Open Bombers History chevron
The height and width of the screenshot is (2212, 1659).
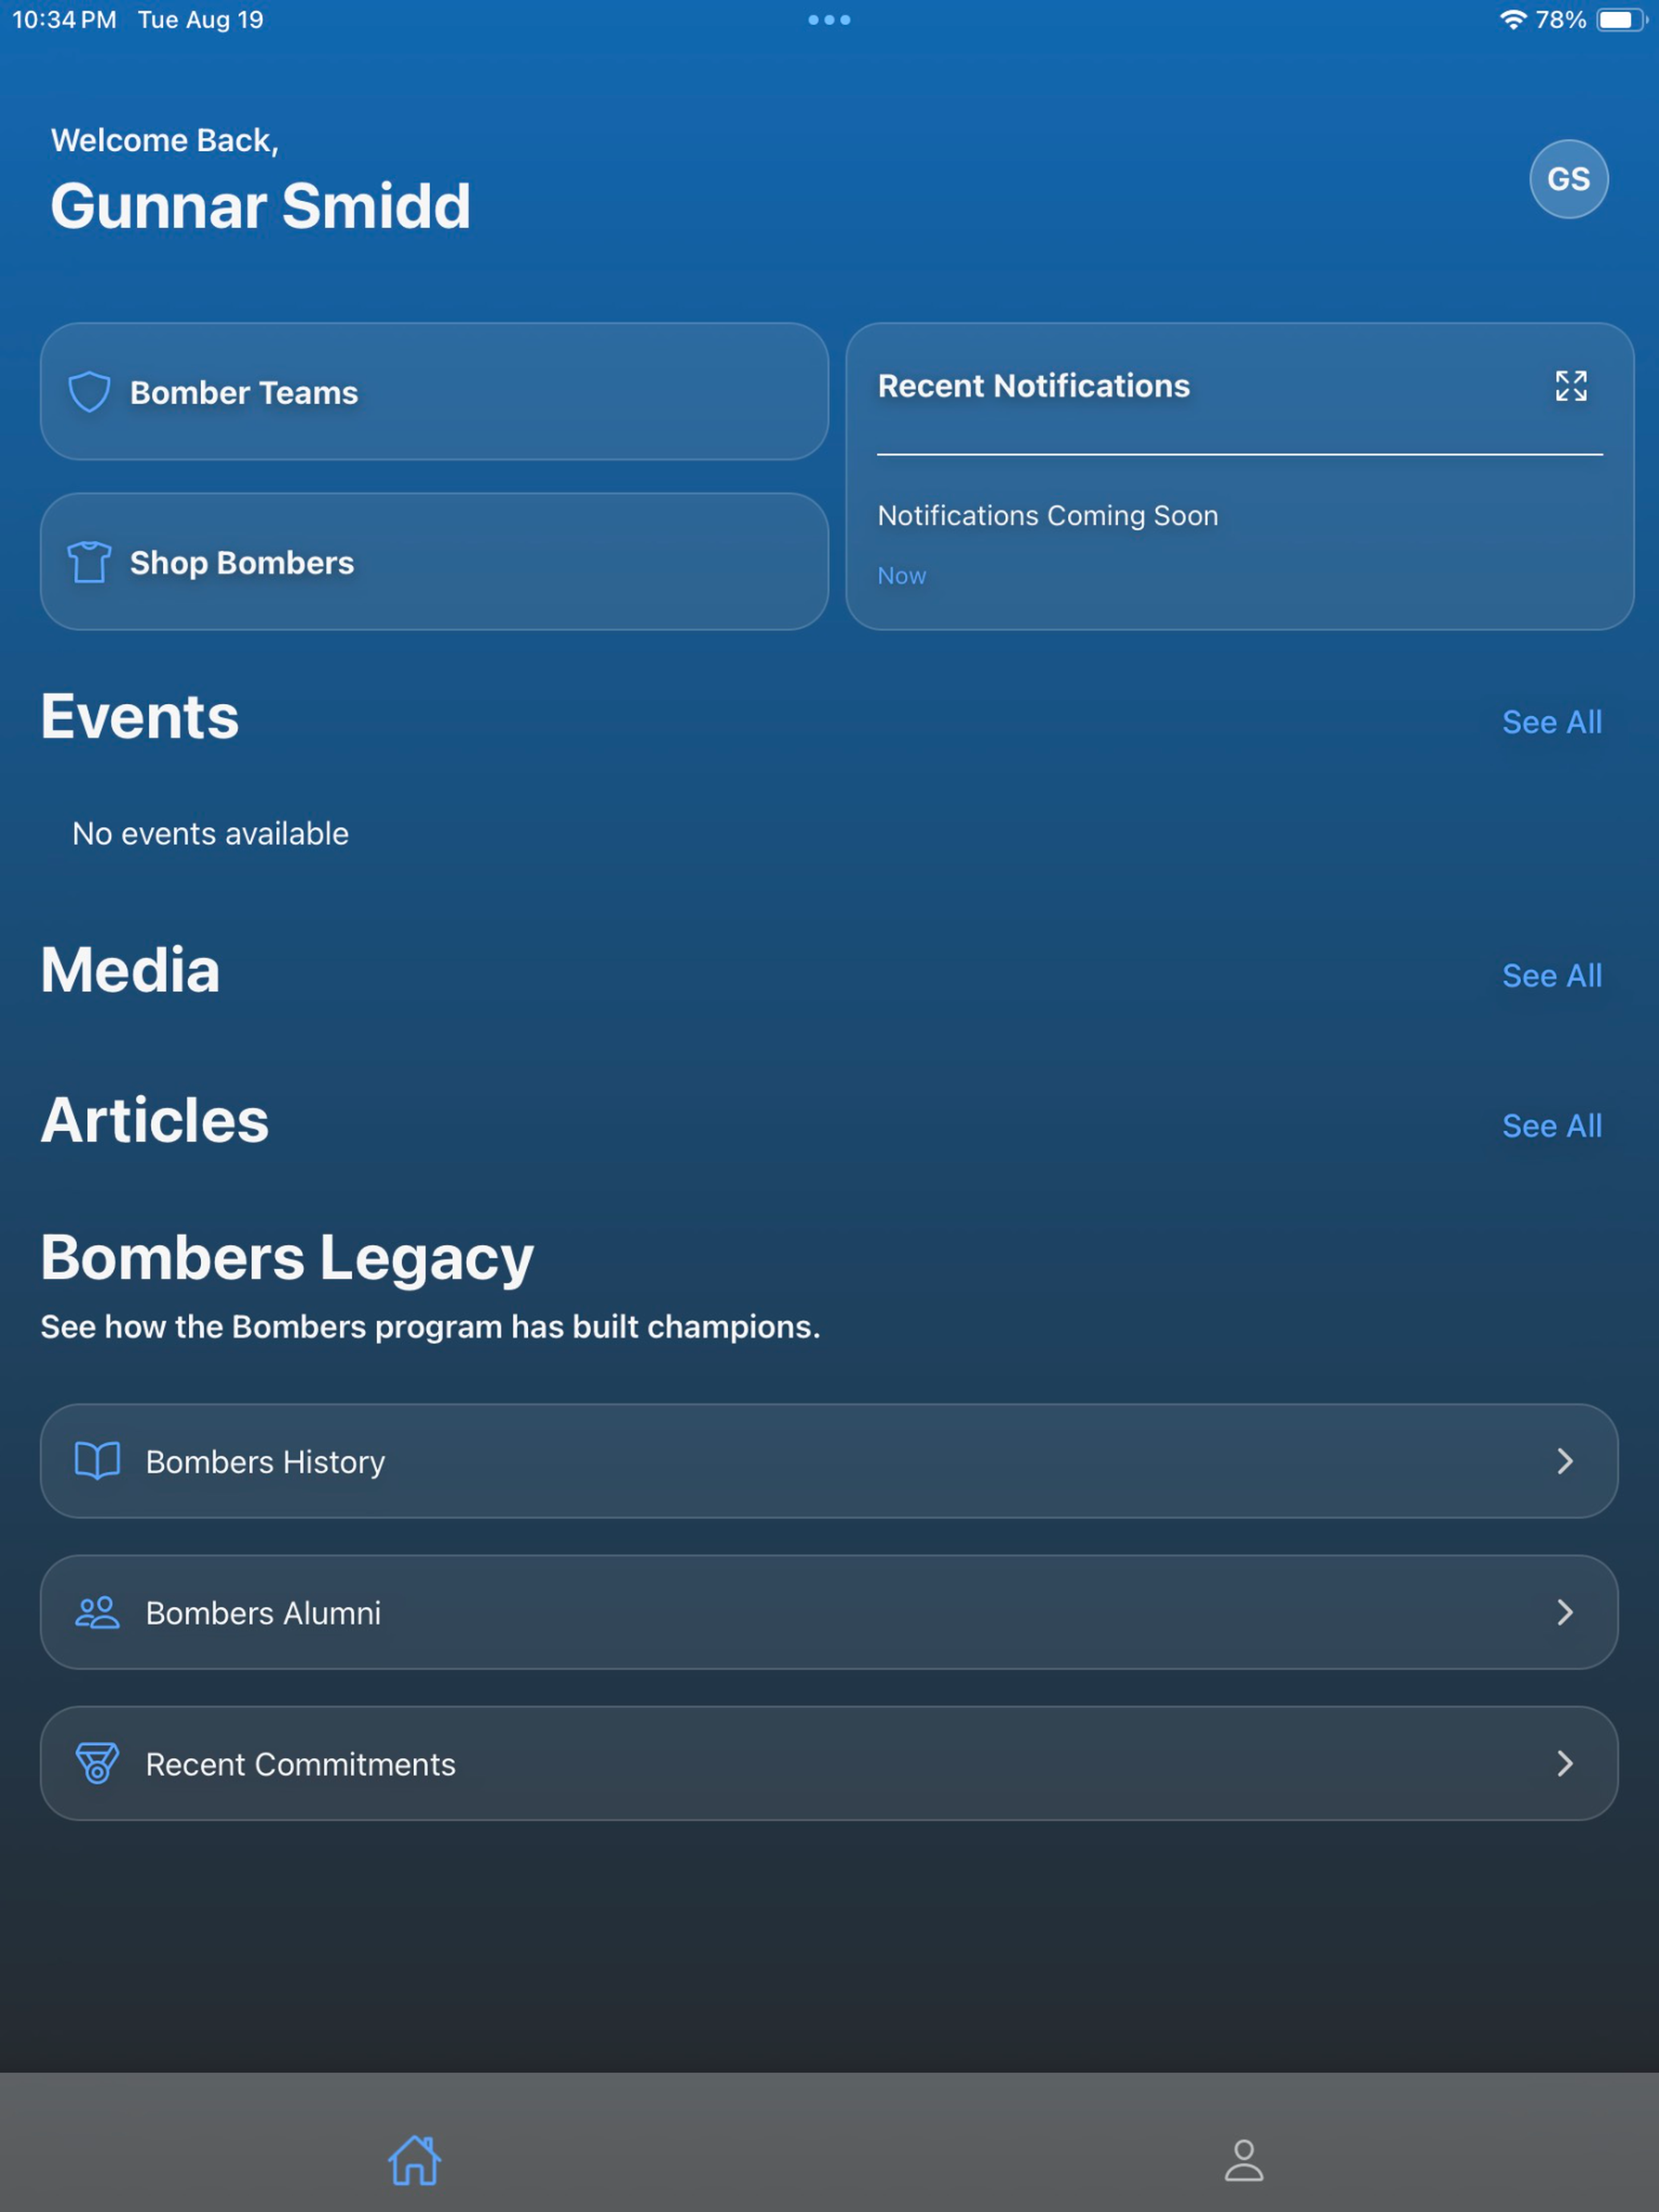click(1565, 1461)
